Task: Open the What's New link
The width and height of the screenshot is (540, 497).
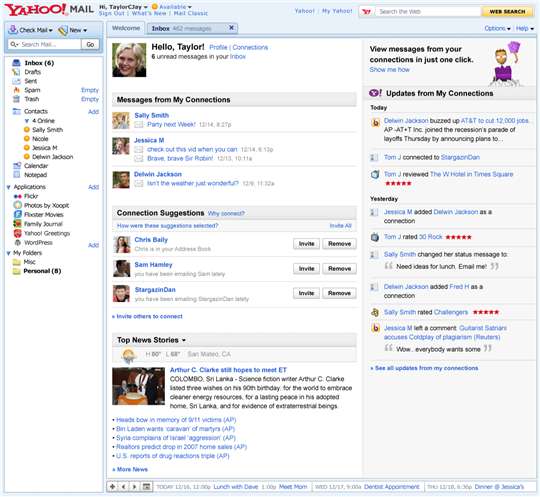Action: (149, 13)
